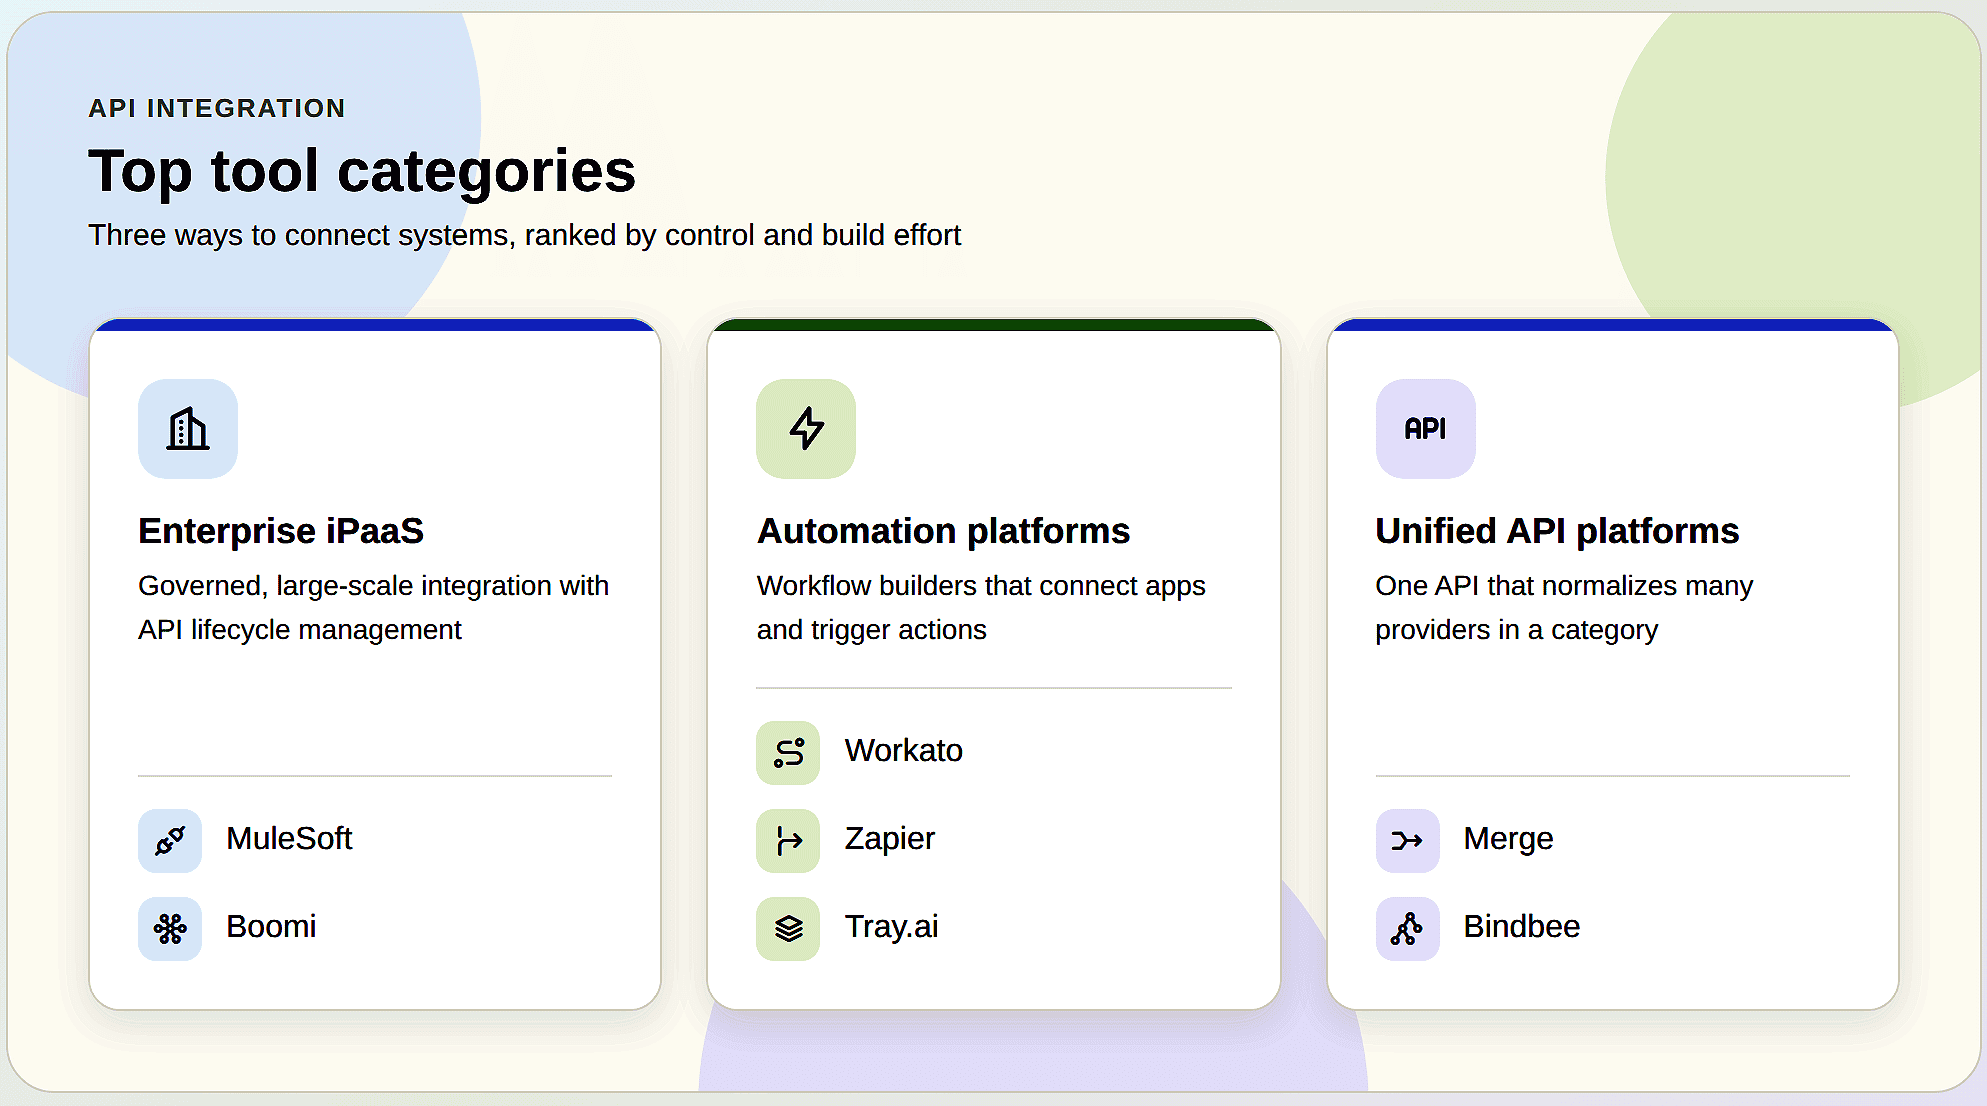1987x1106 pixels.
Task: Click the Merge arrows icon
Action: (x=1407, y=841)
